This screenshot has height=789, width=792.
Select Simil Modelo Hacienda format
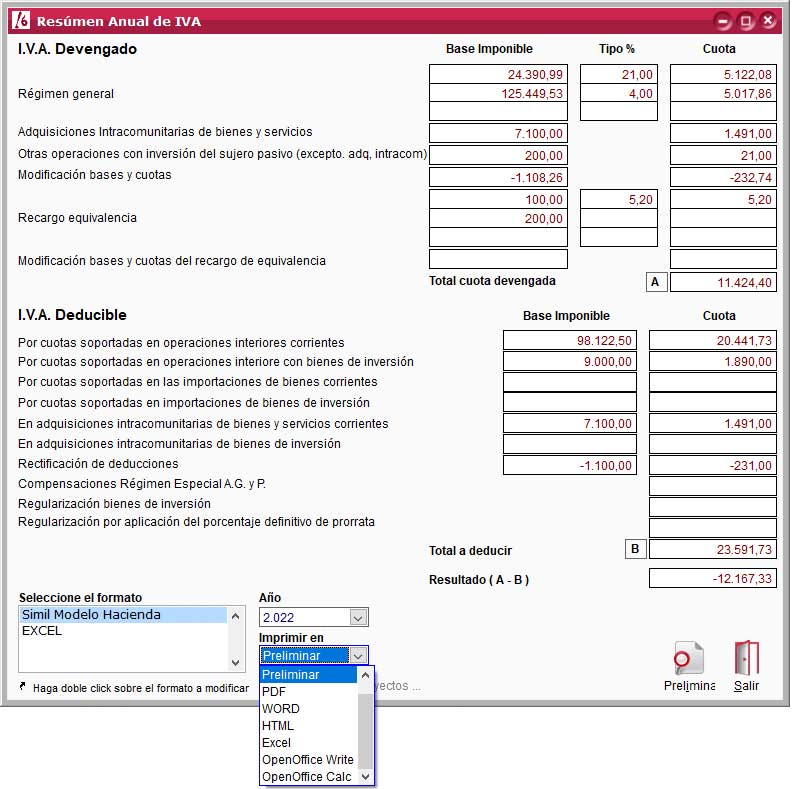(123, 615)
